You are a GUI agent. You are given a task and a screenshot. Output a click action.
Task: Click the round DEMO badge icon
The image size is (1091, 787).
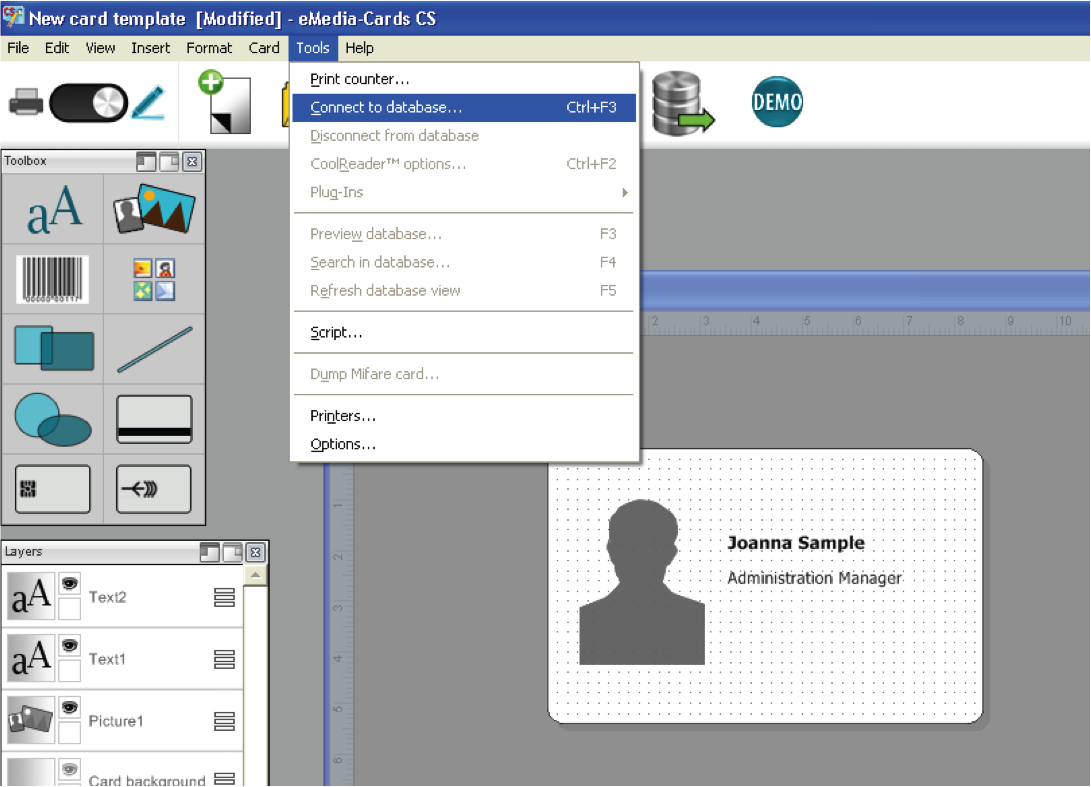777,102
